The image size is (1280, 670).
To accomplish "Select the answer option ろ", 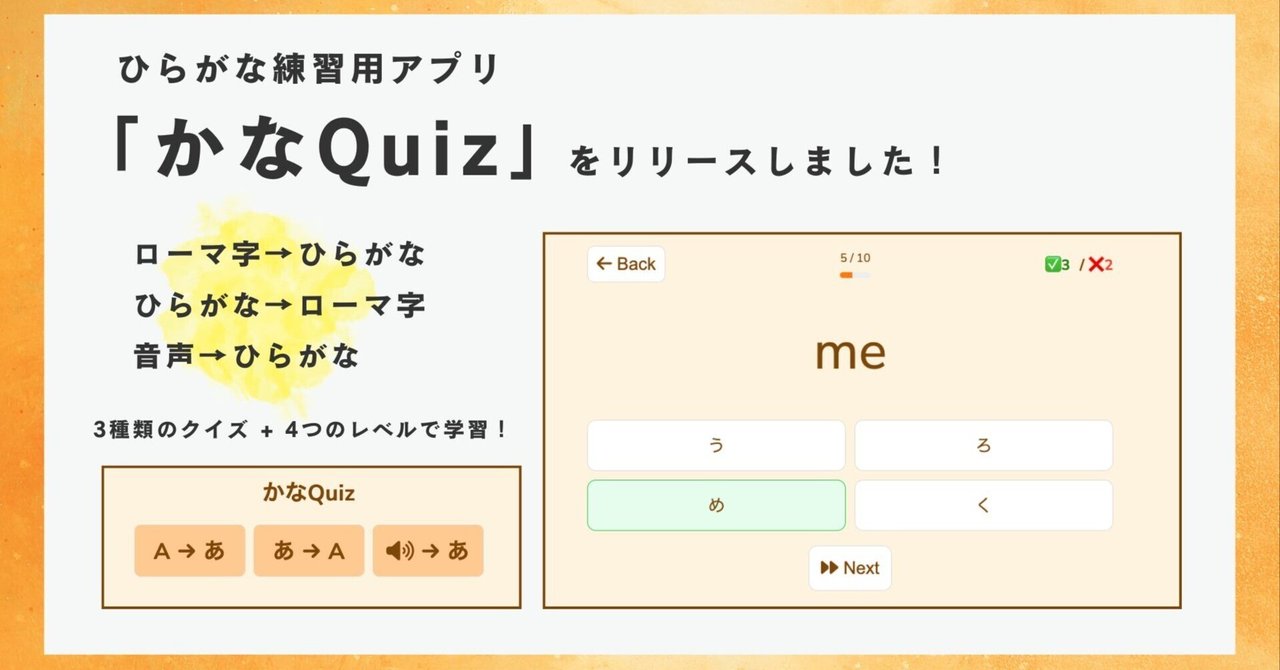I will click(x=984, y=445).
